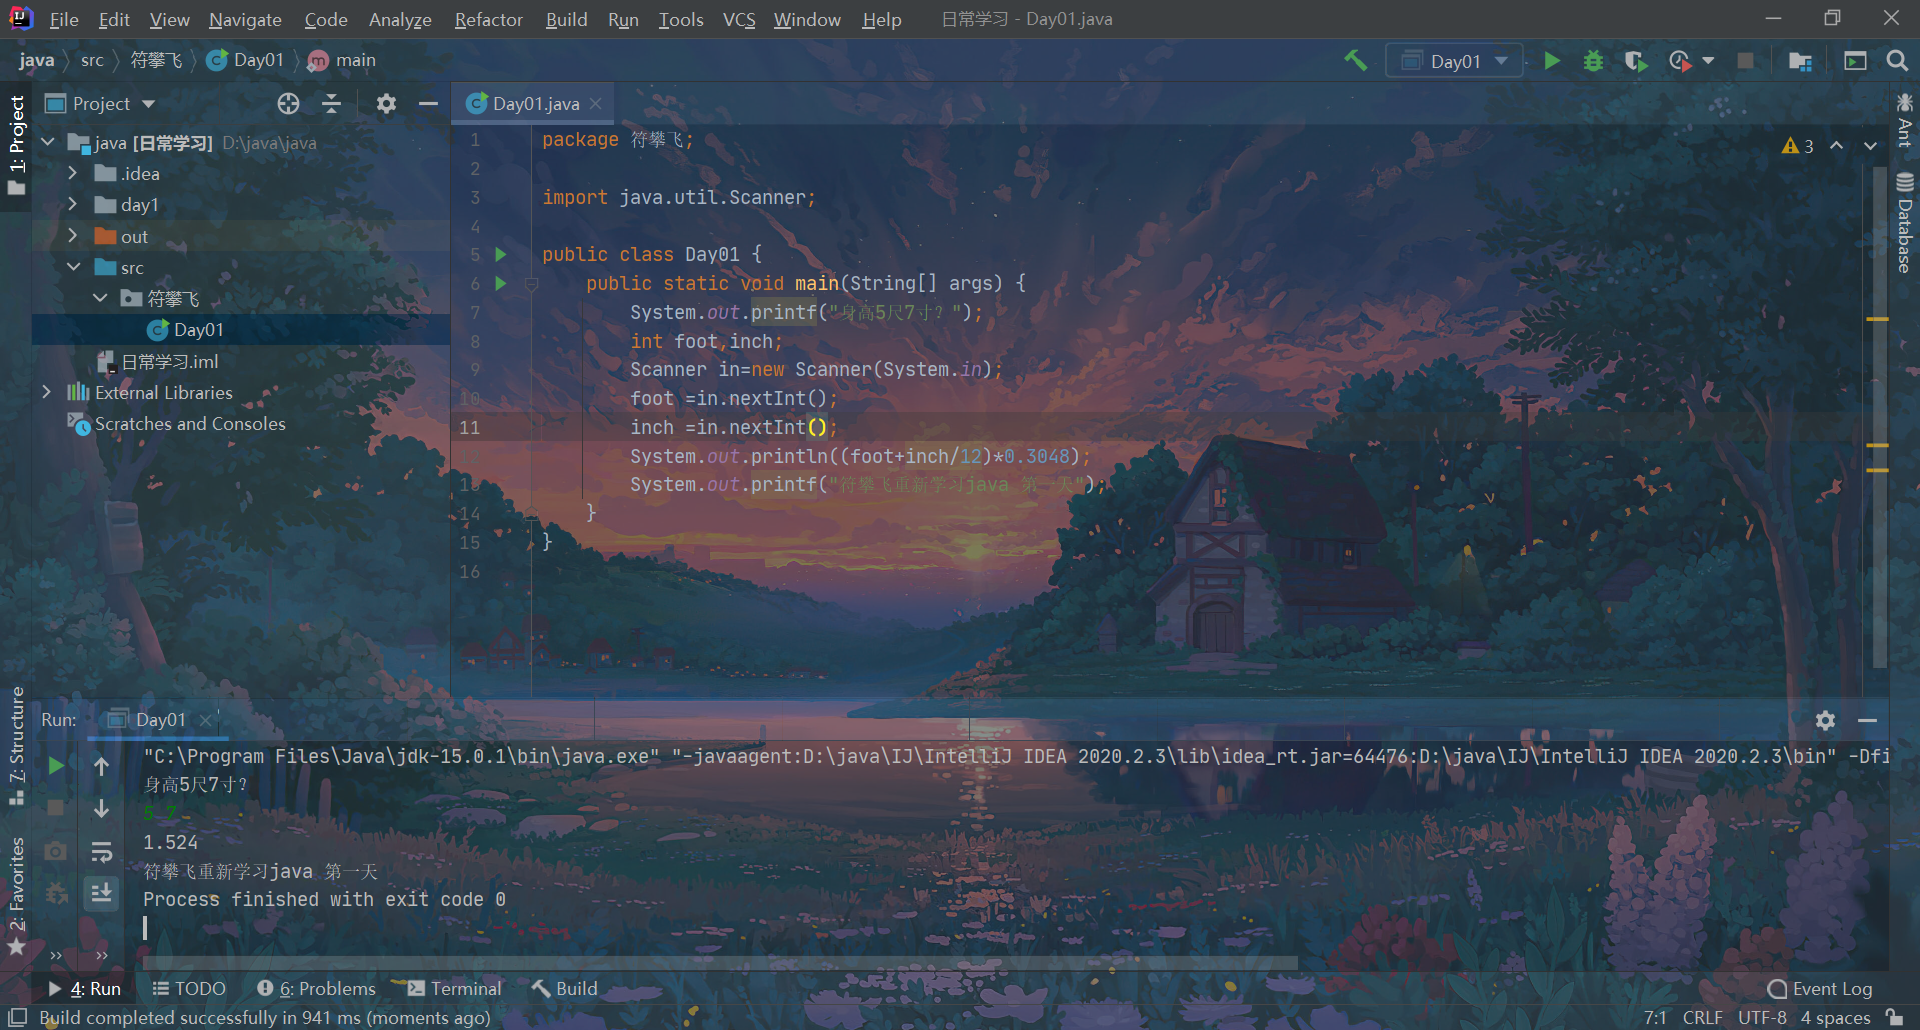Open the TODO tool window

[x=189, y=989]
